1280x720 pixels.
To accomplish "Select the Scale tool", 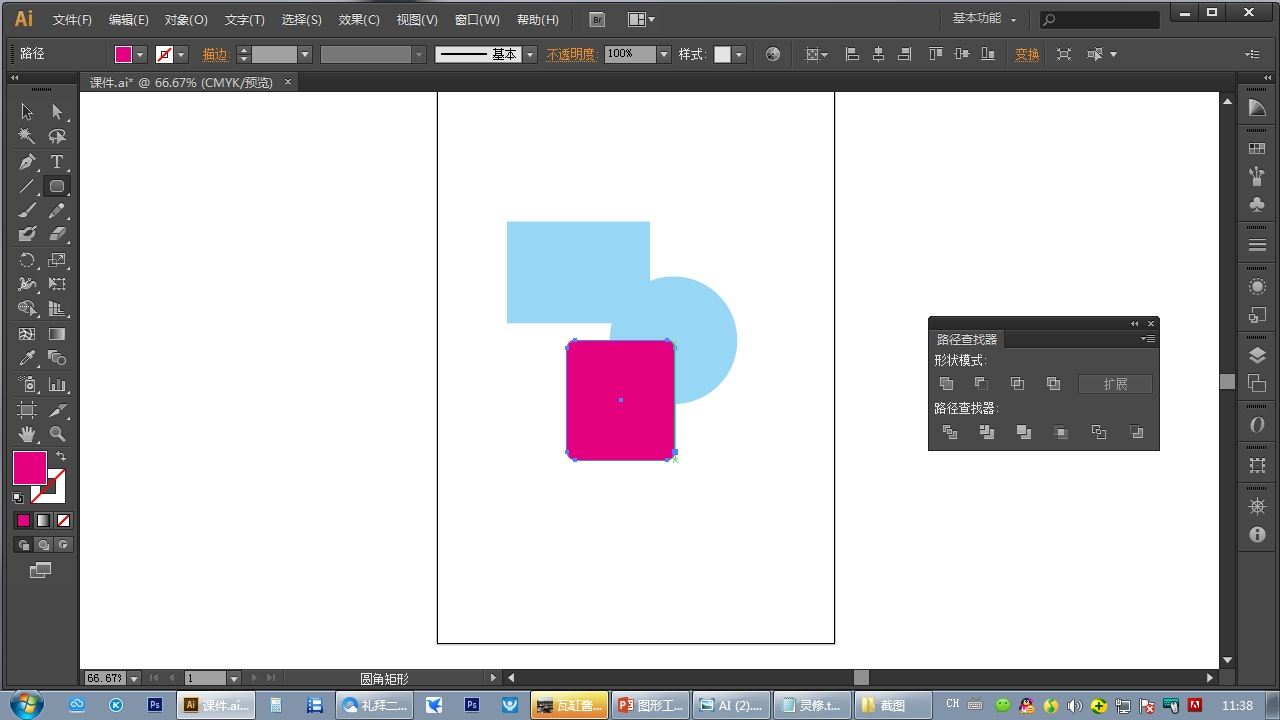I will [x=57, y=260].
